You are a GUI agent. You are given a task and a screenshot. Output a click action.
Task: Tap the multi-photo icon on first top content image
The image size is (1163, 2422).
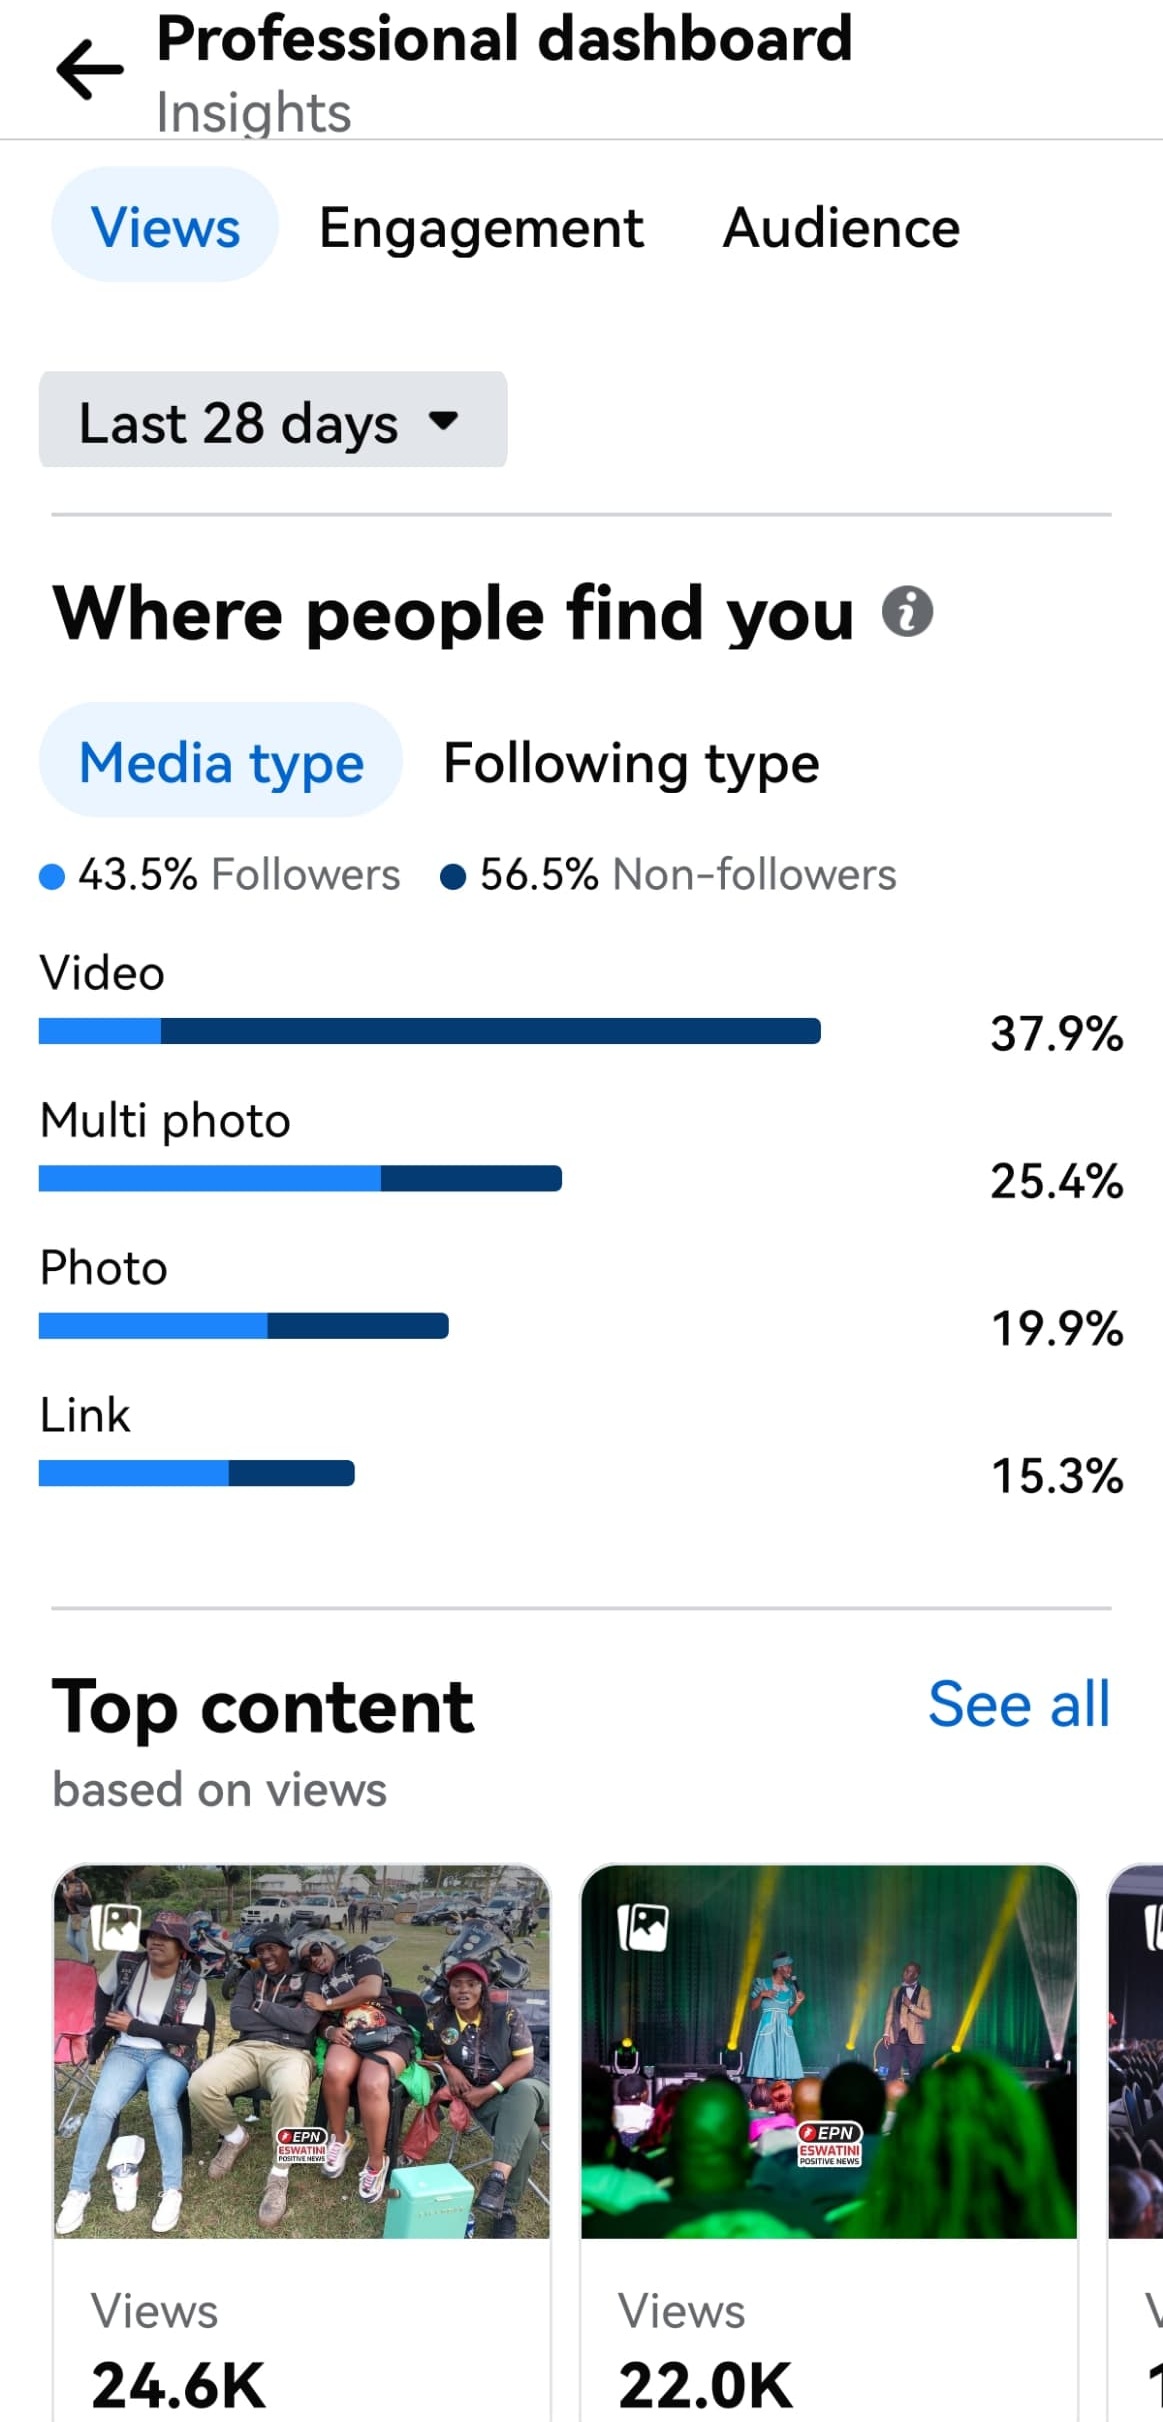pos(116,1926)
